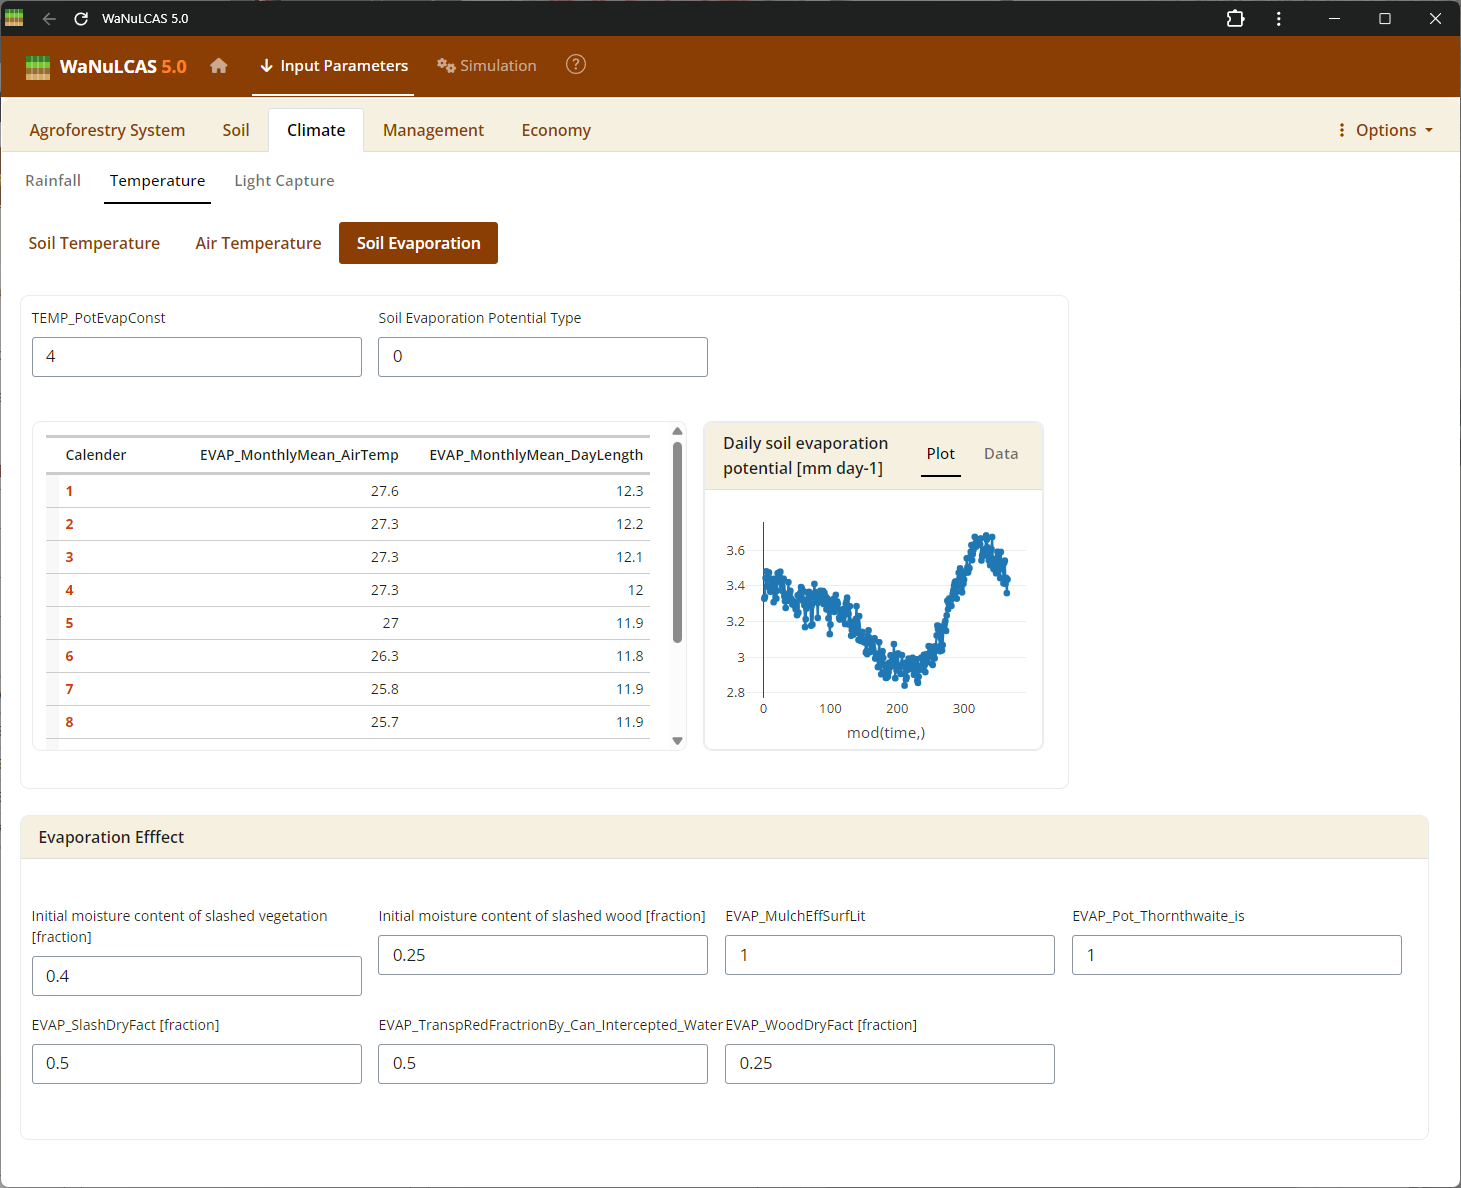This screenshot has height=1188, width=1461.
Task: Focus the EVAP_WoodDryFact input field
Action: tap(889, 1064)
